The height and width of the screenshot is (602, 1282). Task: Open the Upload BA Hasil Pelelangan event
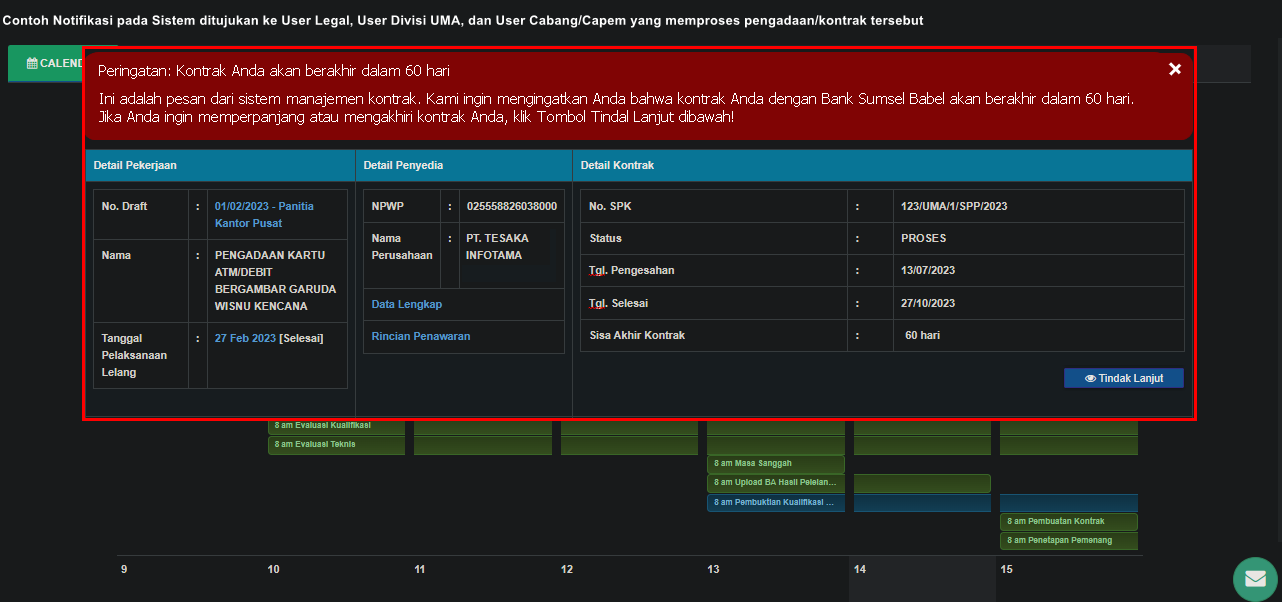pos(775,484)
